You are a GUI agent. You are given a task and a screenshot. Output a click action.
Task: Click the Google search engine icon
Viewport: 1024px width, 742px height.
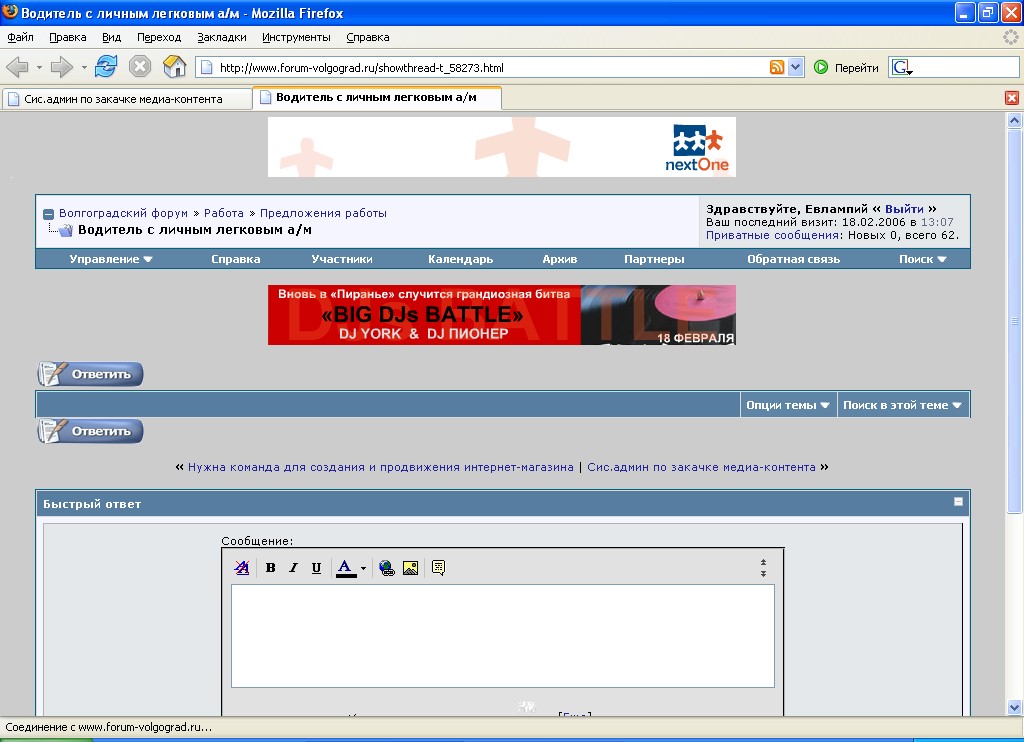pos(901,67)
